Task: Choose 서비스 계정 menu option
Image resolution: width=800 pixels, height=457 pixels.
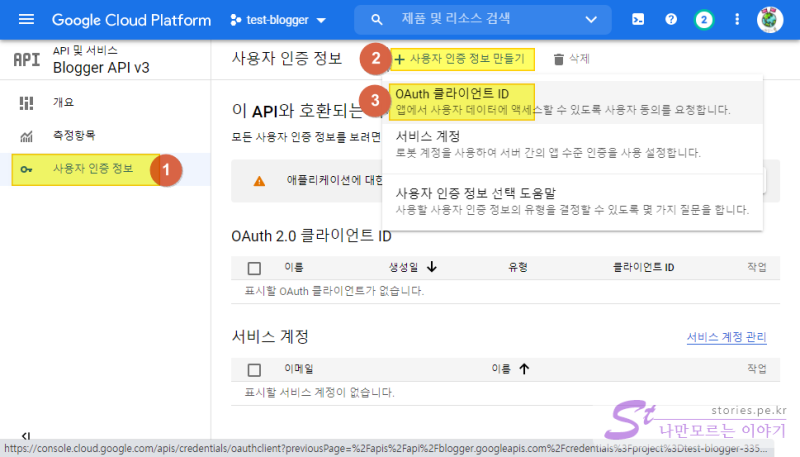Action: 572,144
